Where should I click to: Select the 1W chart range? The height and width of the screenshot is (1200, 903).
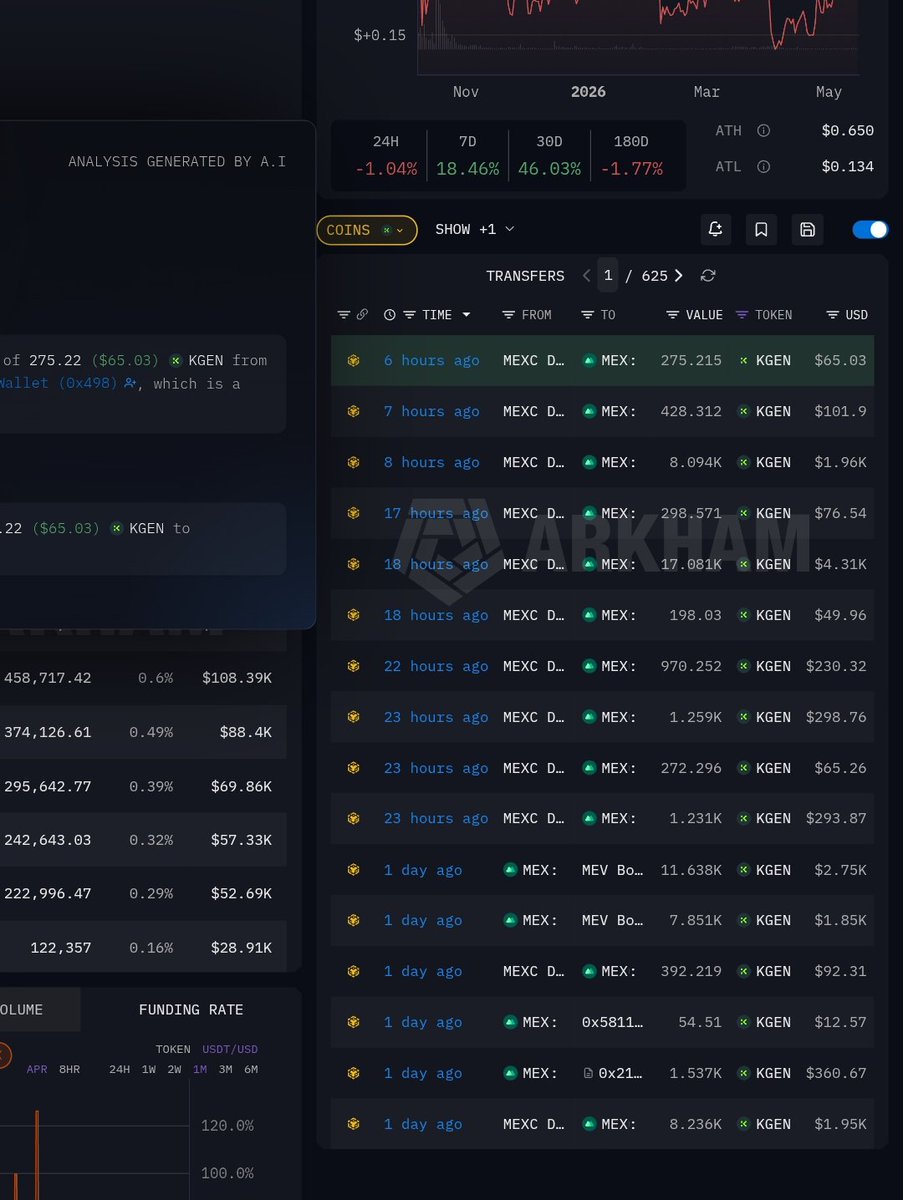[x=148, y=1070]
